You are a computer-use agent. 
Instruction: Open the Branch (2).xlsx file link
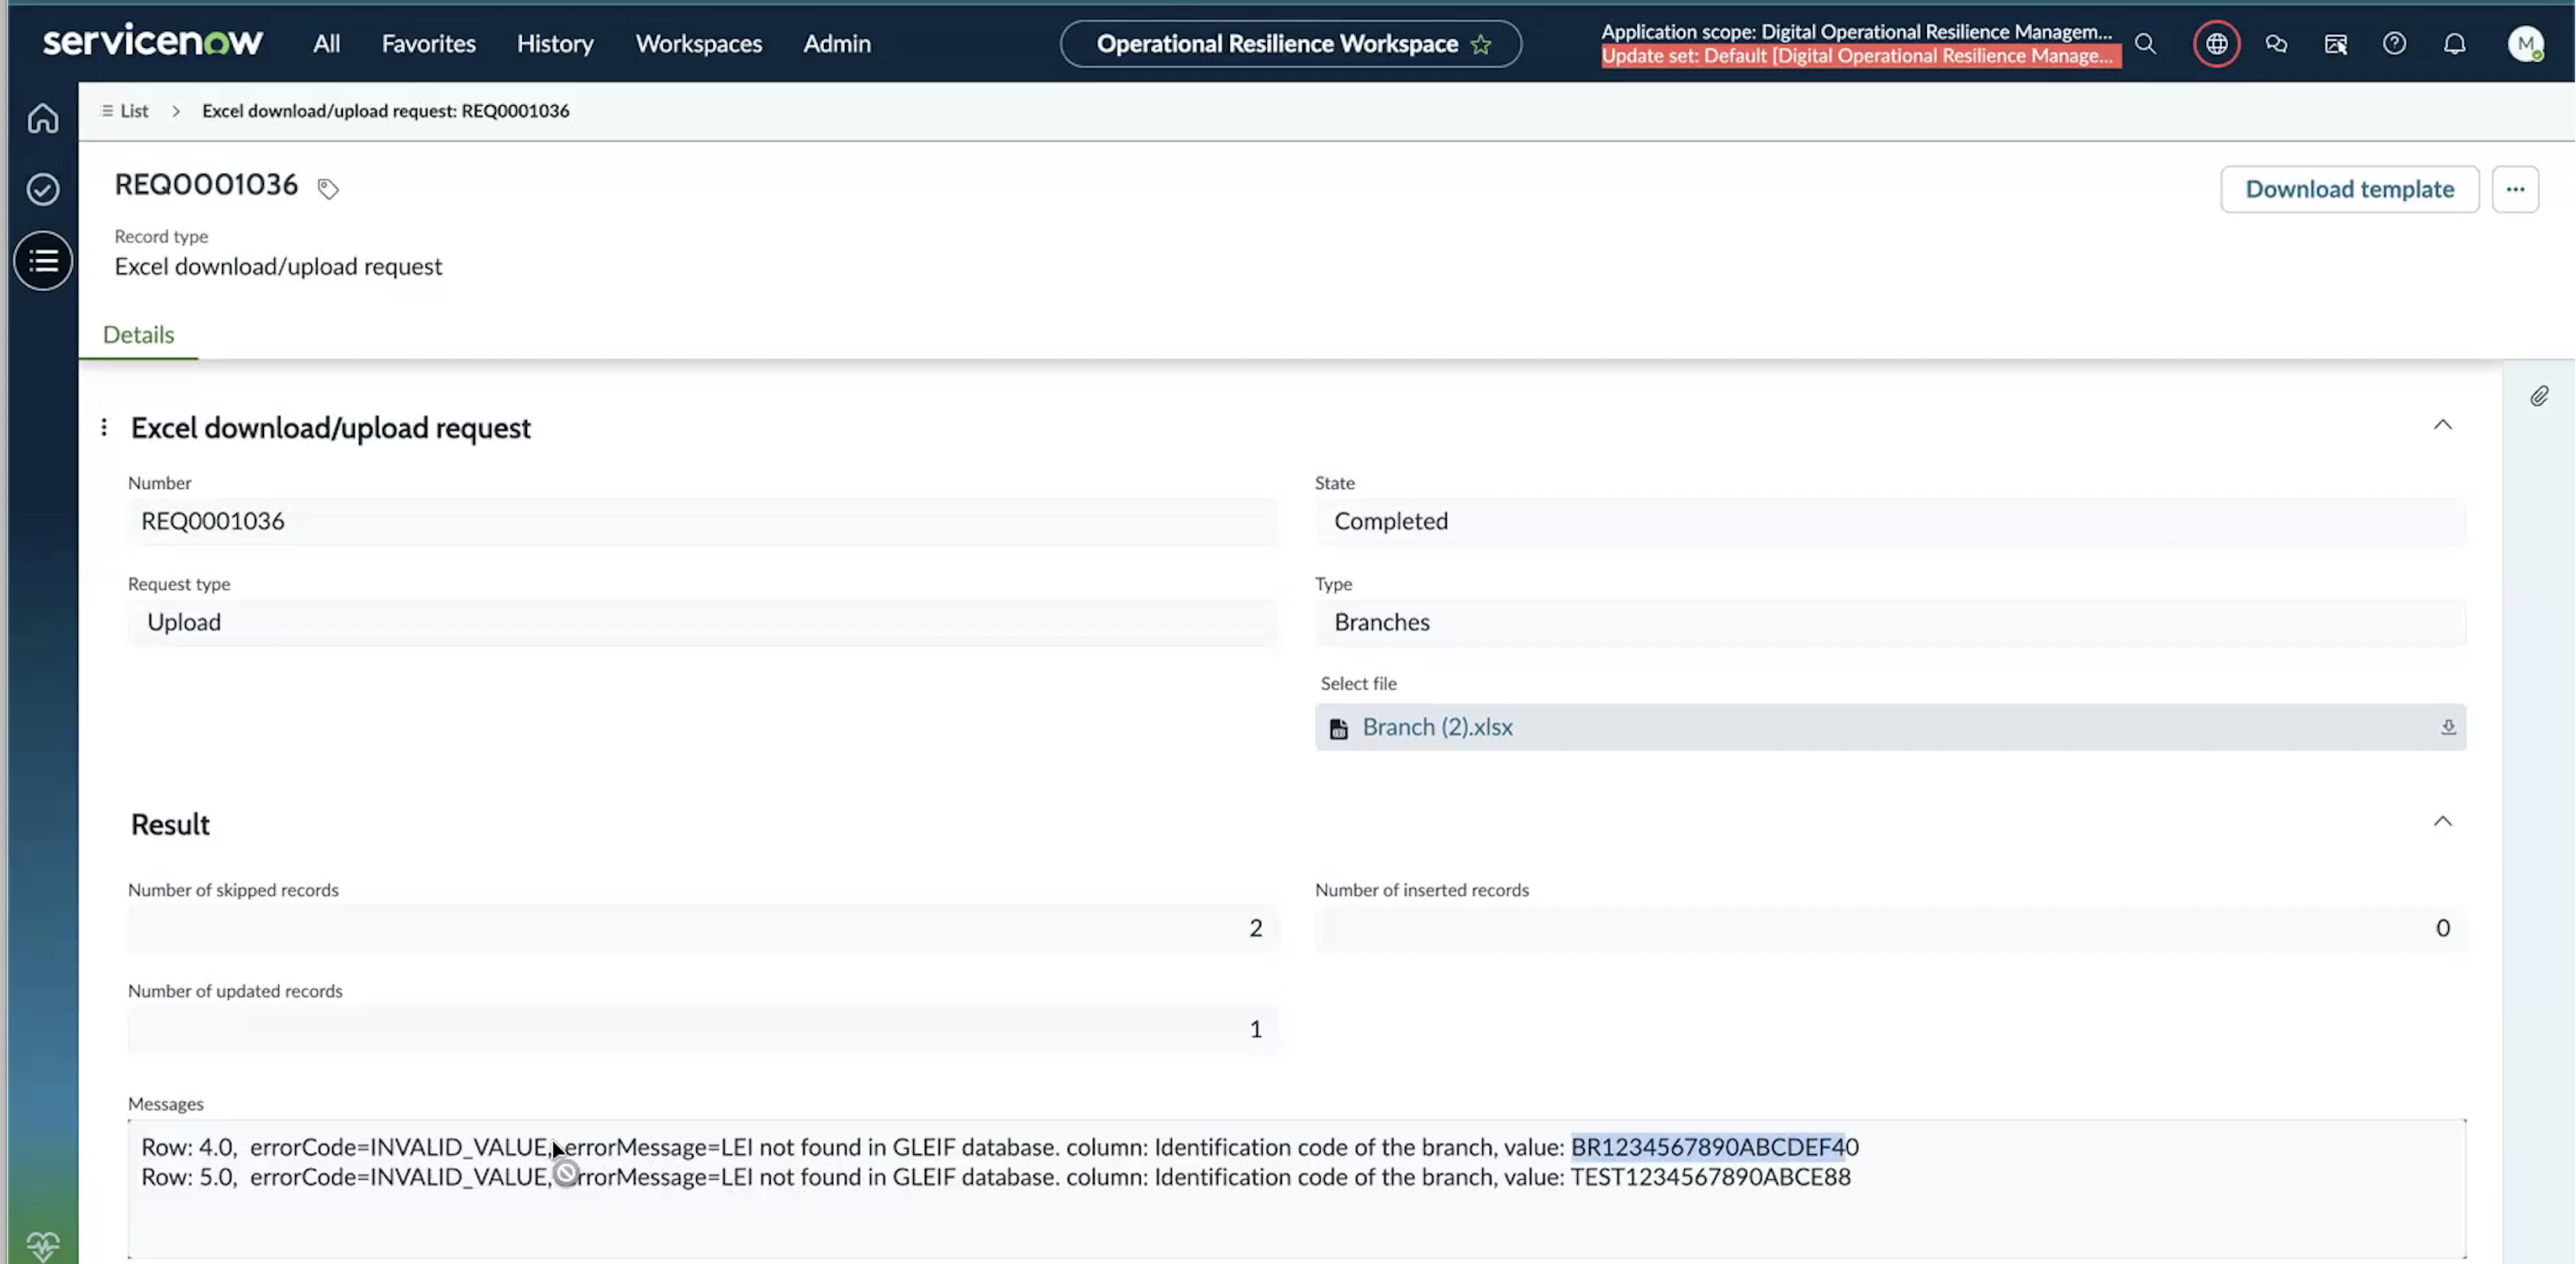[1437, 727]
